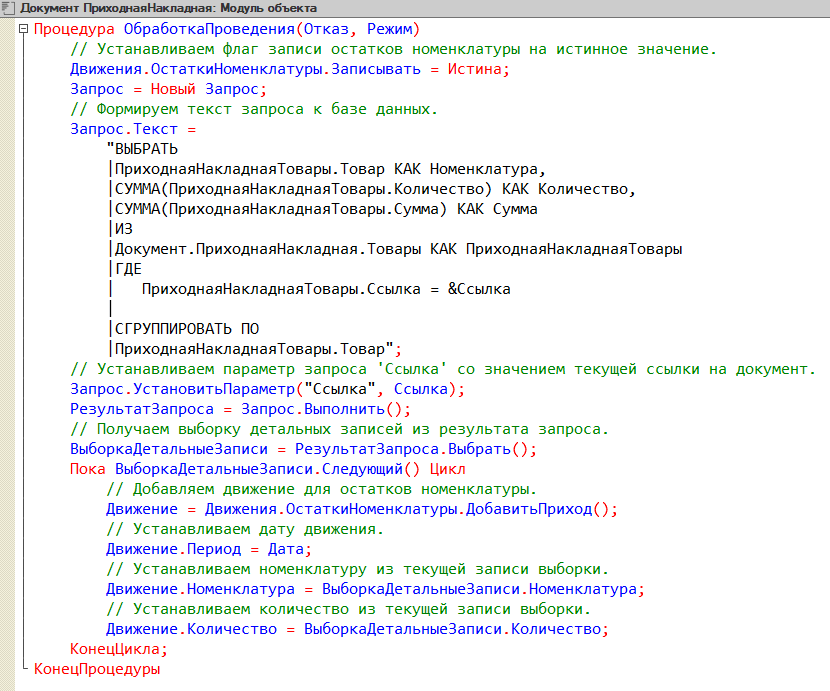Click the parameter 'Отказ' in the procedure header
The width and height of the screenshot is (830, 691).
(326, 29)
